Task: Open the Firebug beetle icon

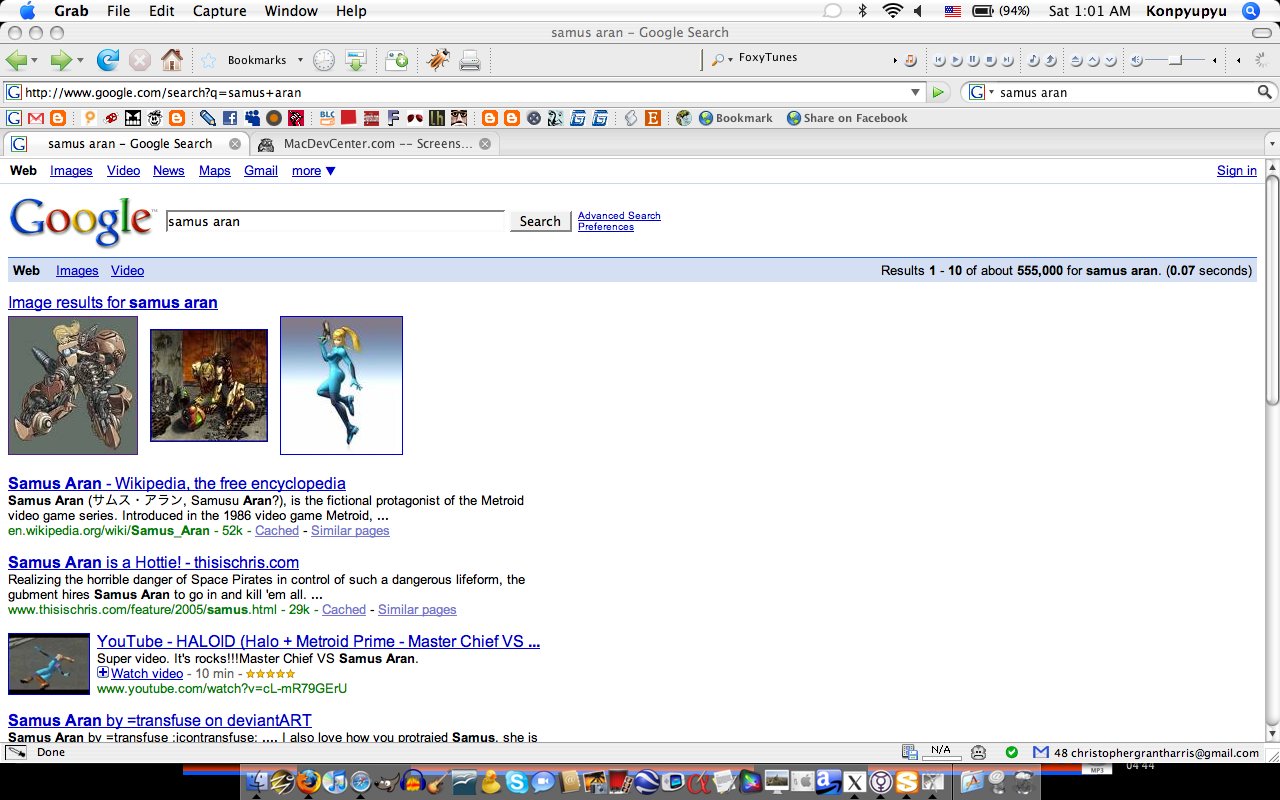Action: coord(438,60)
